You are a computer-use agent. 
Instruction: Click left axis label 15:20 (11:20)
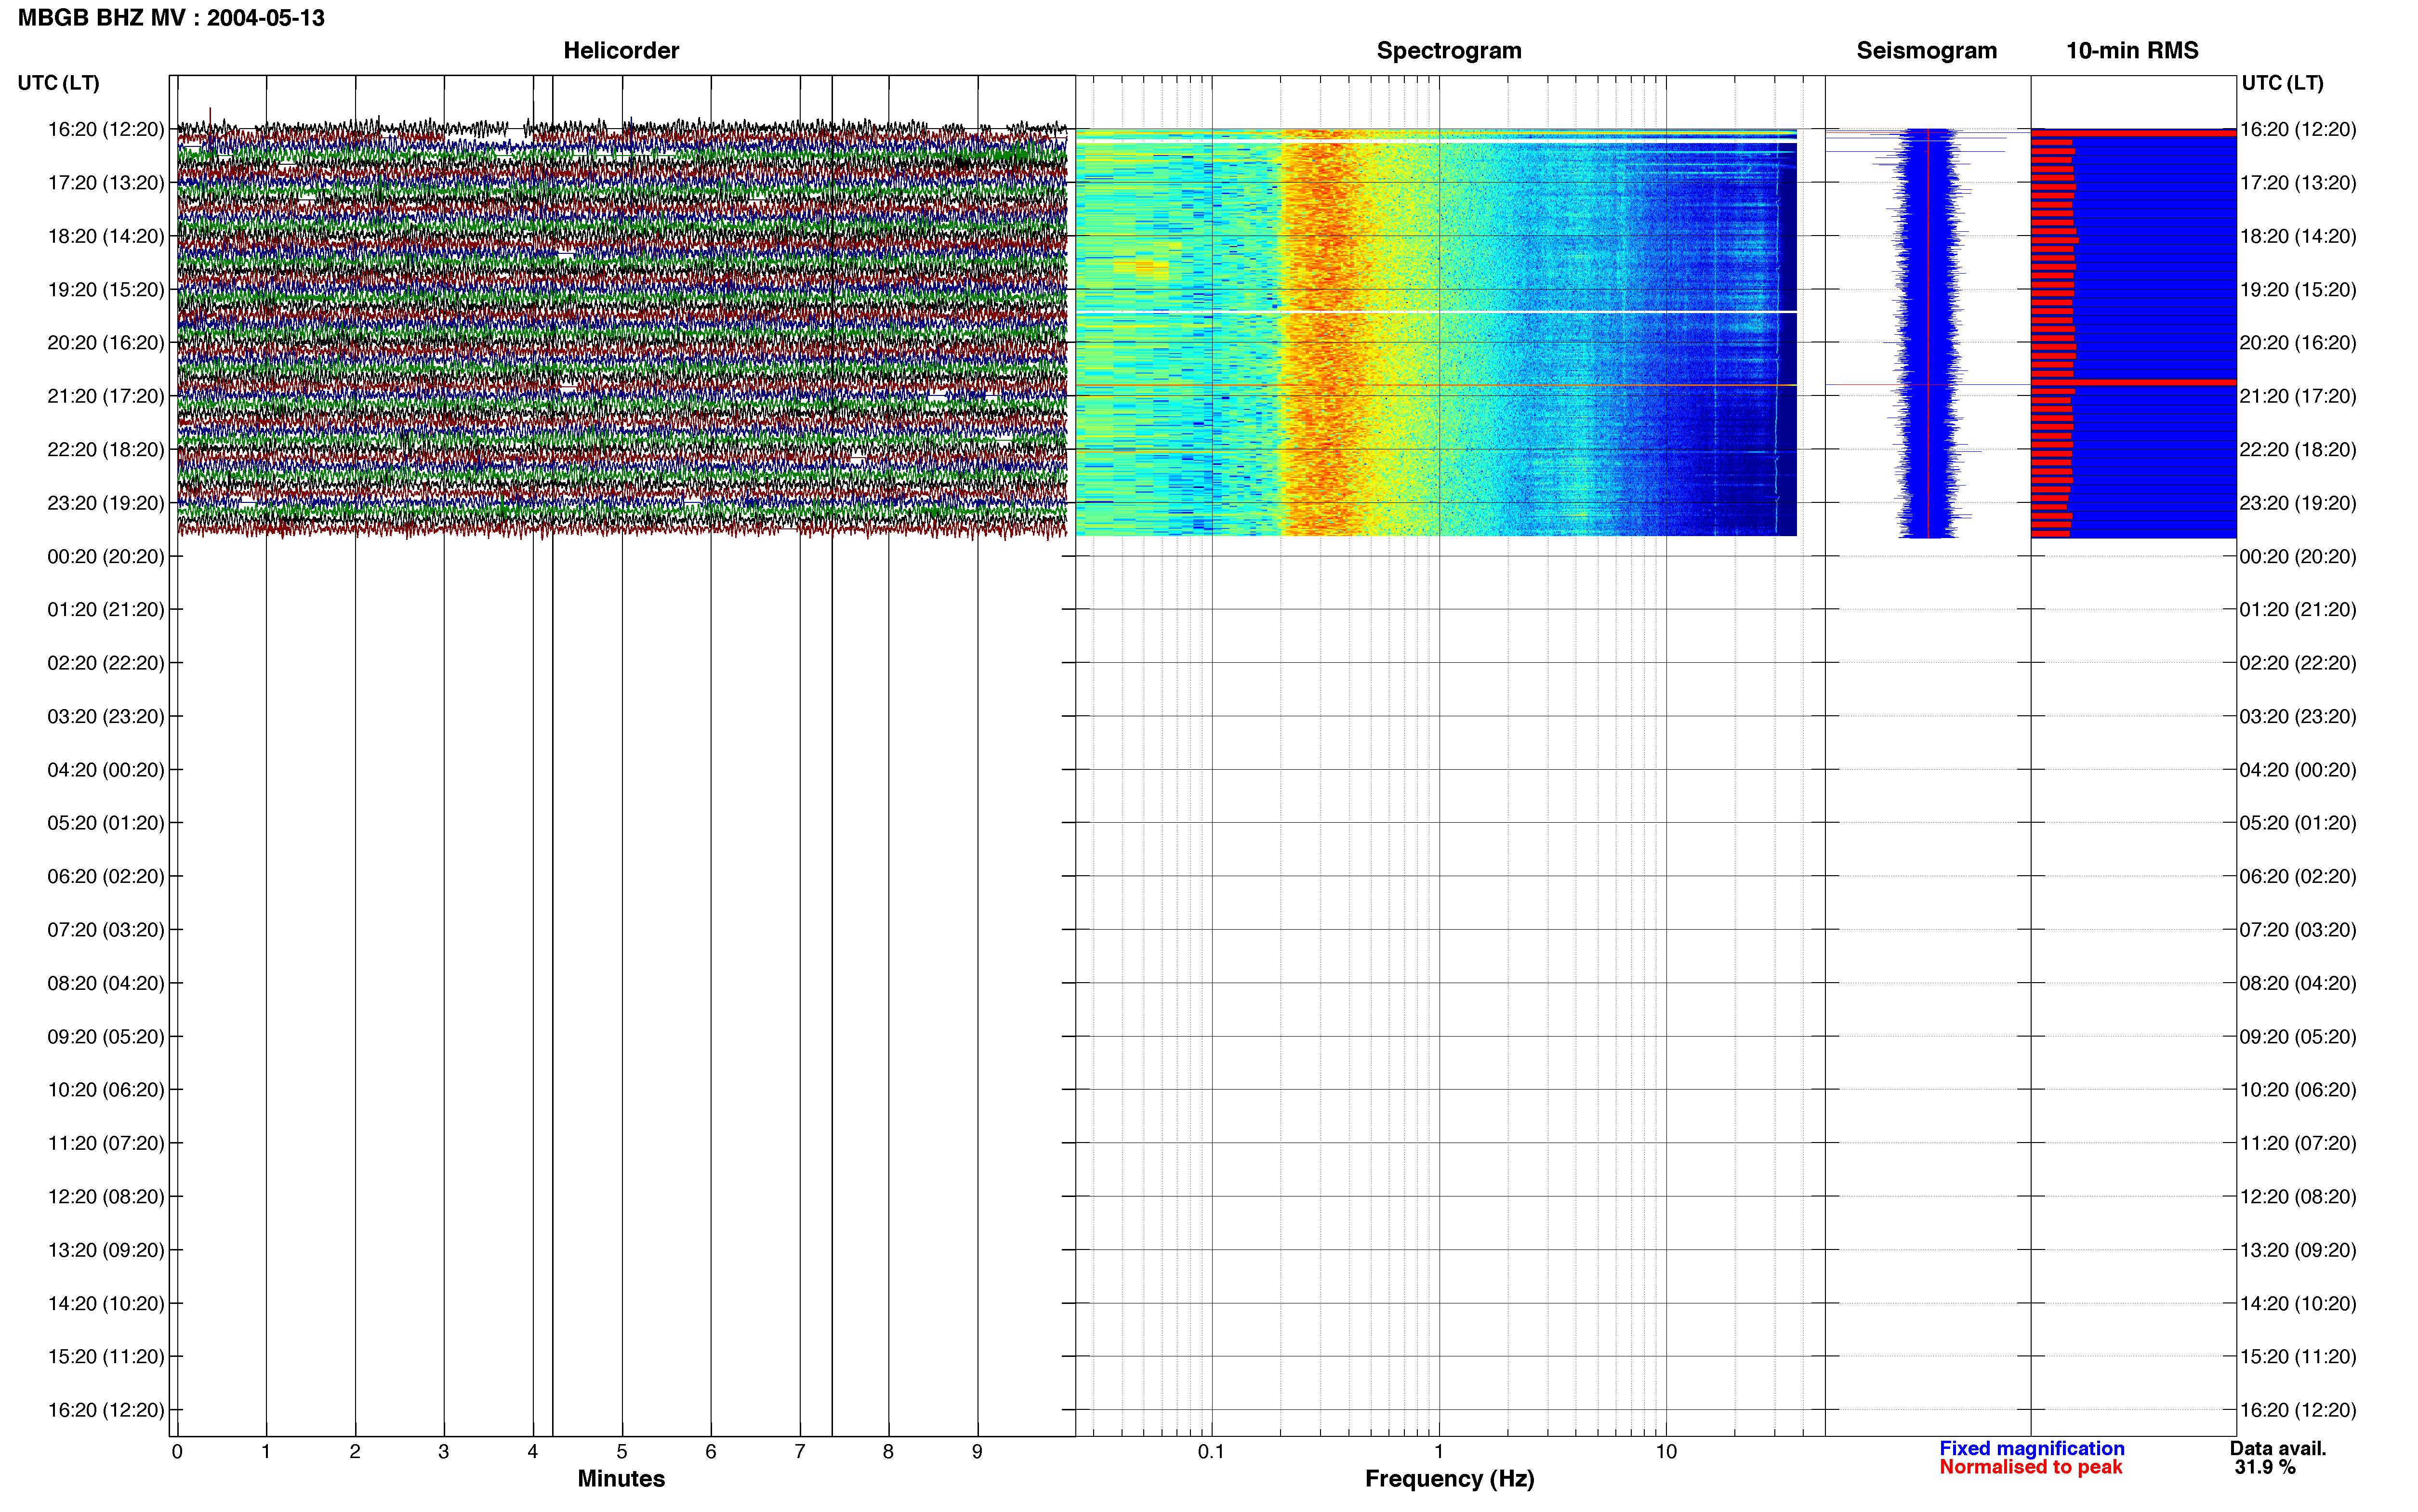click(x=106, y=1356)
